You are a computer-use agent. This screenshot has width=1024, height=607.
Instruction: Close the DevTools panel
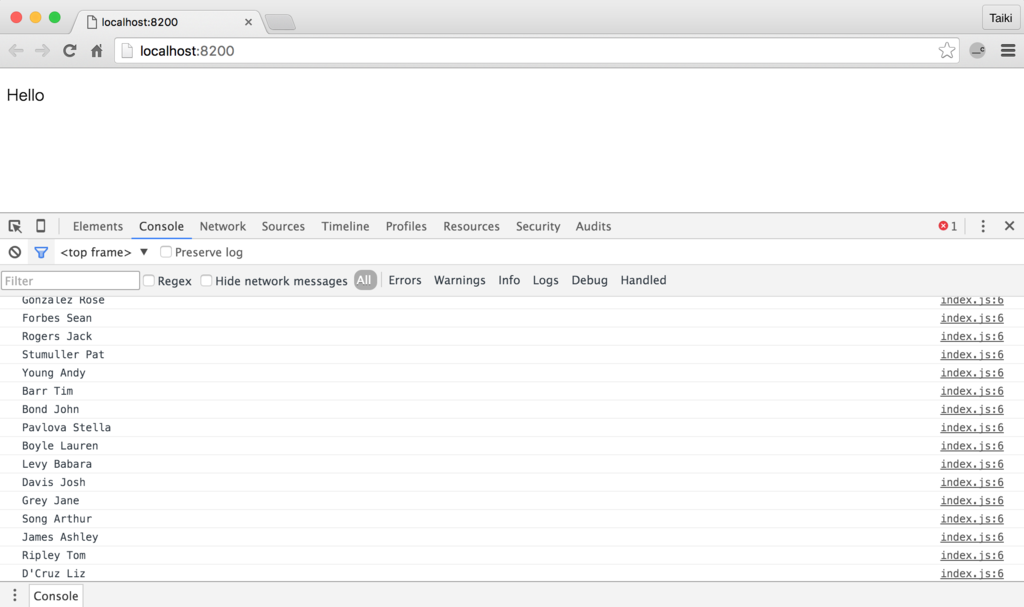1010,226
